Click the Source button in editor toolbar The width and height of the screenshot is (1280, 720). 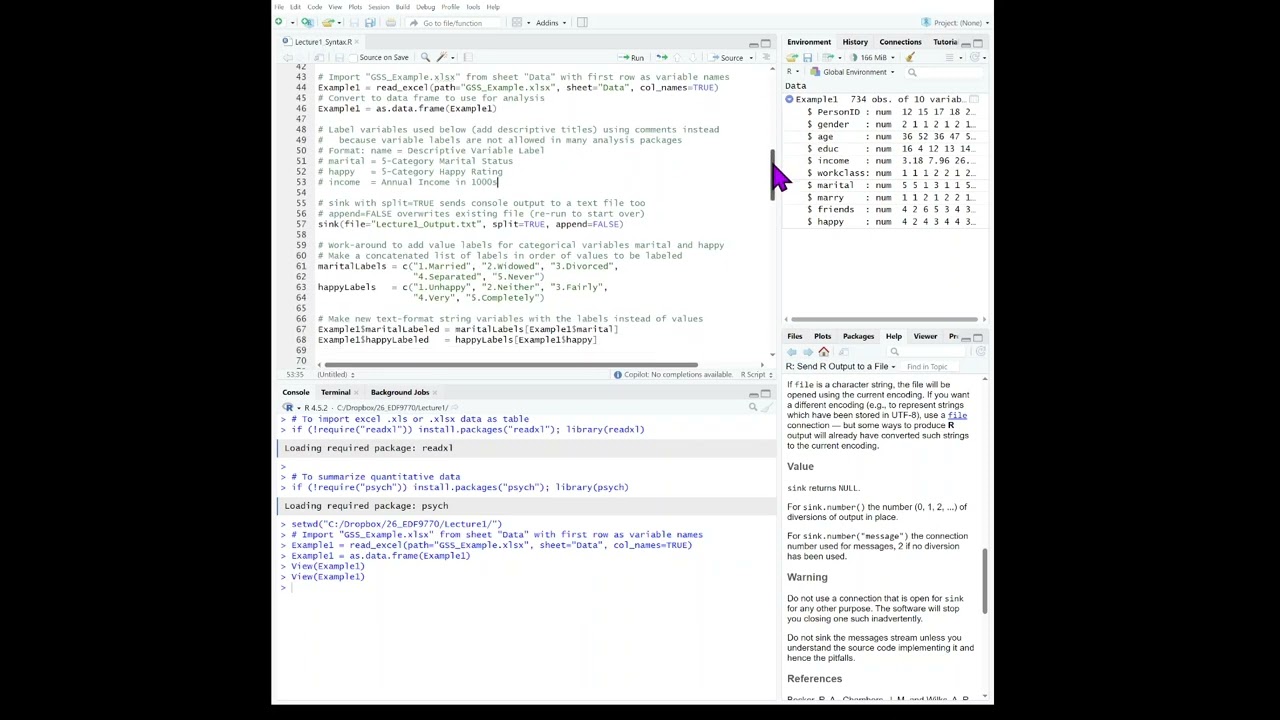726,58
